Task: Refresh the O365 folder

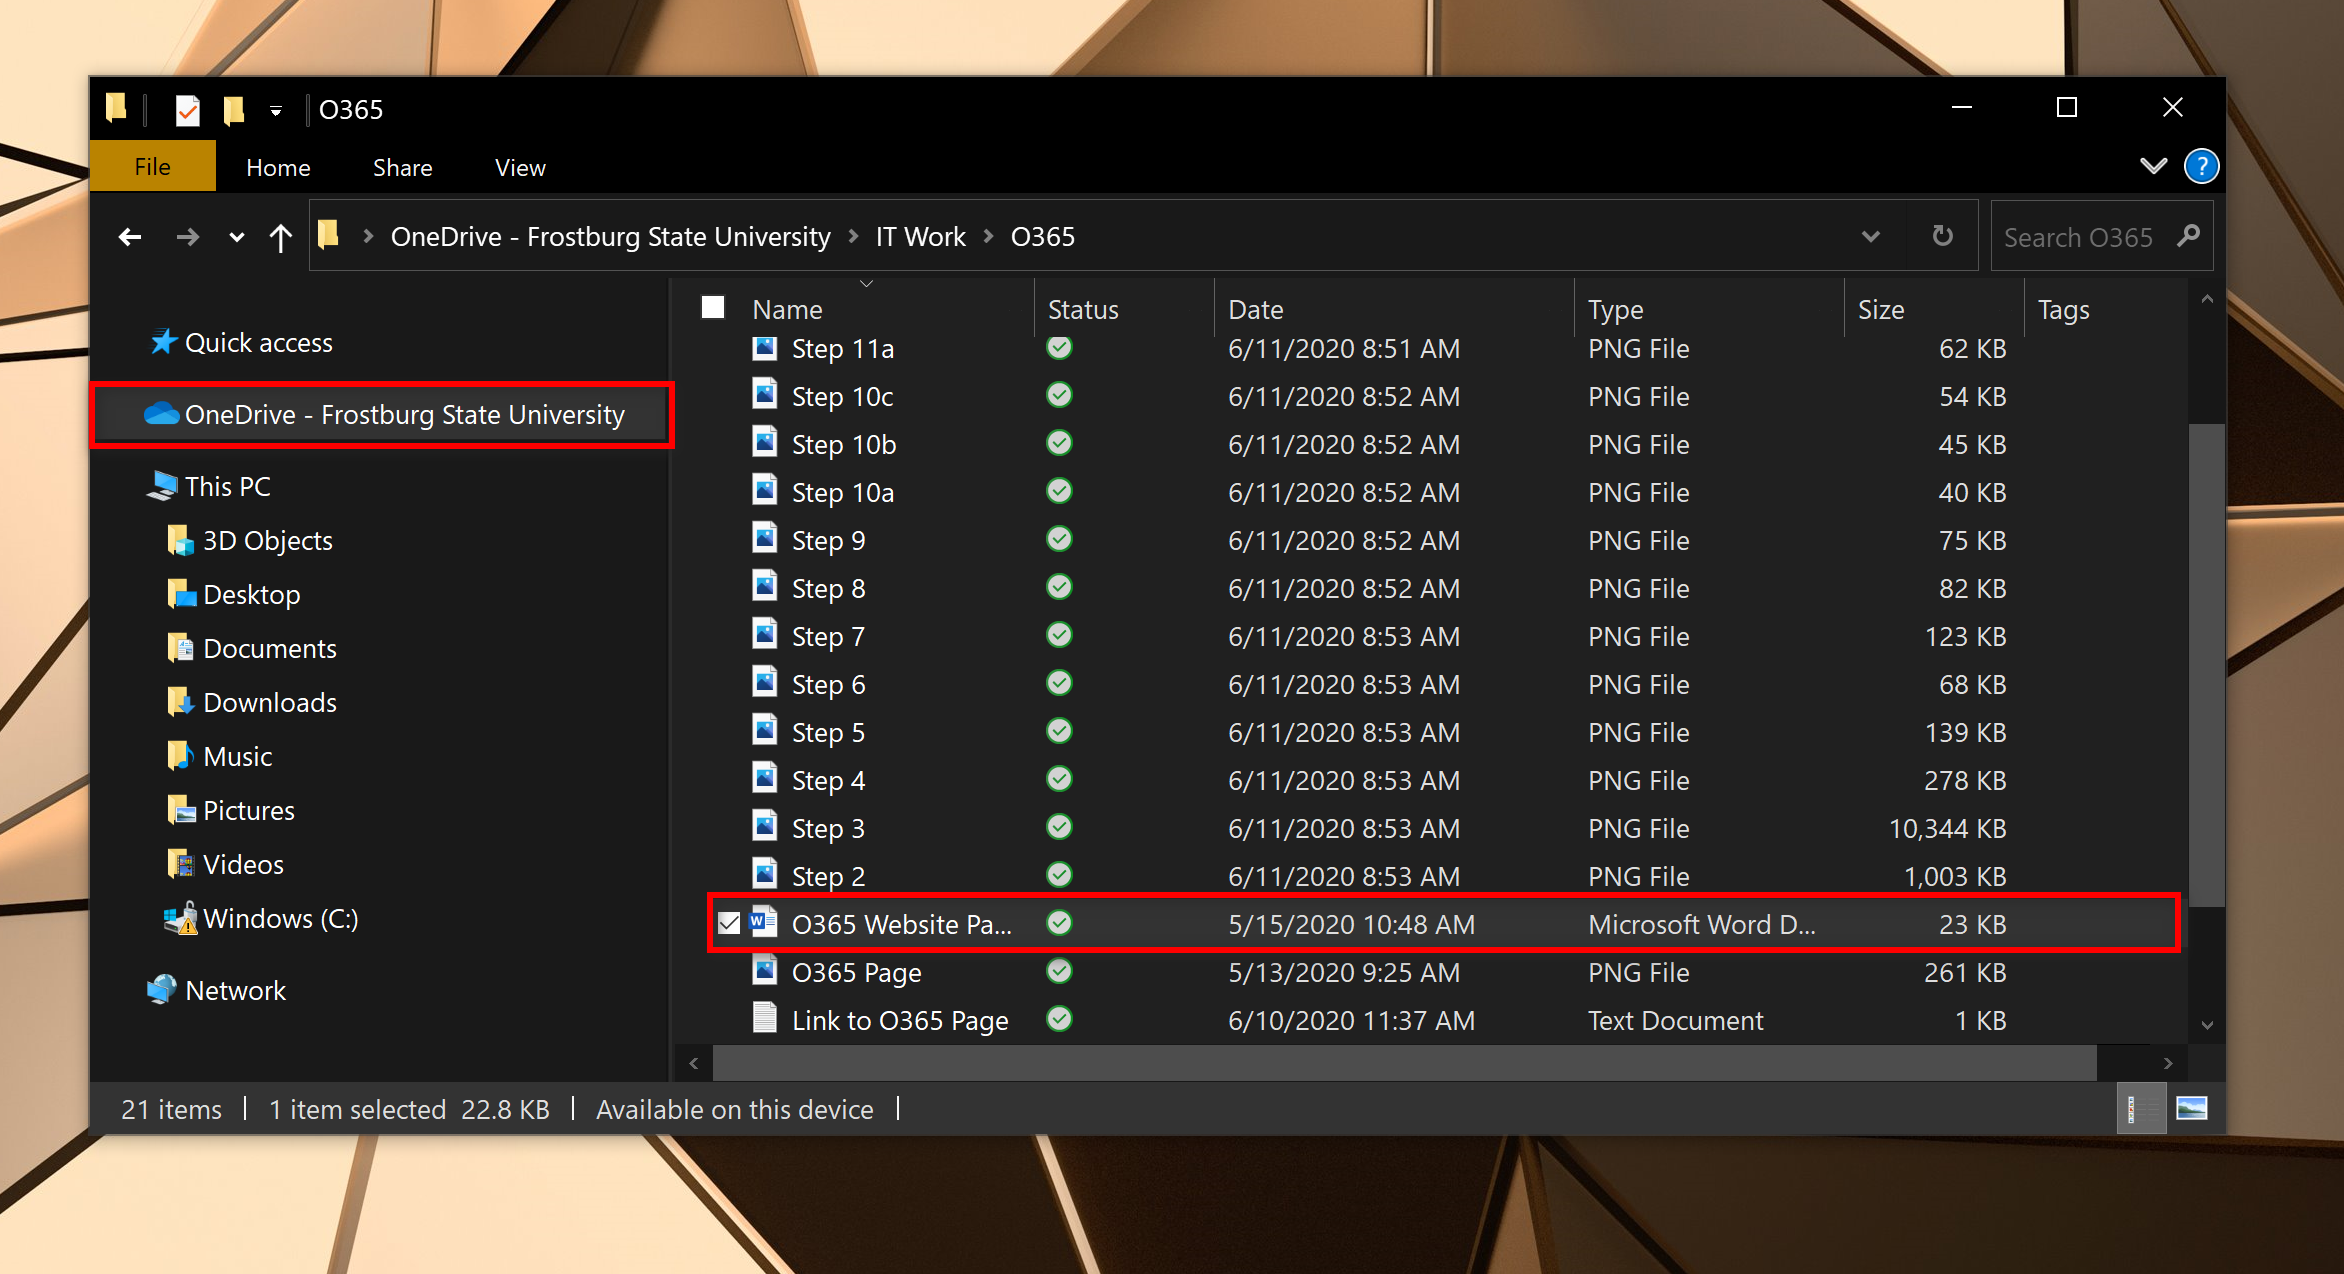Action: (1942, 236)
